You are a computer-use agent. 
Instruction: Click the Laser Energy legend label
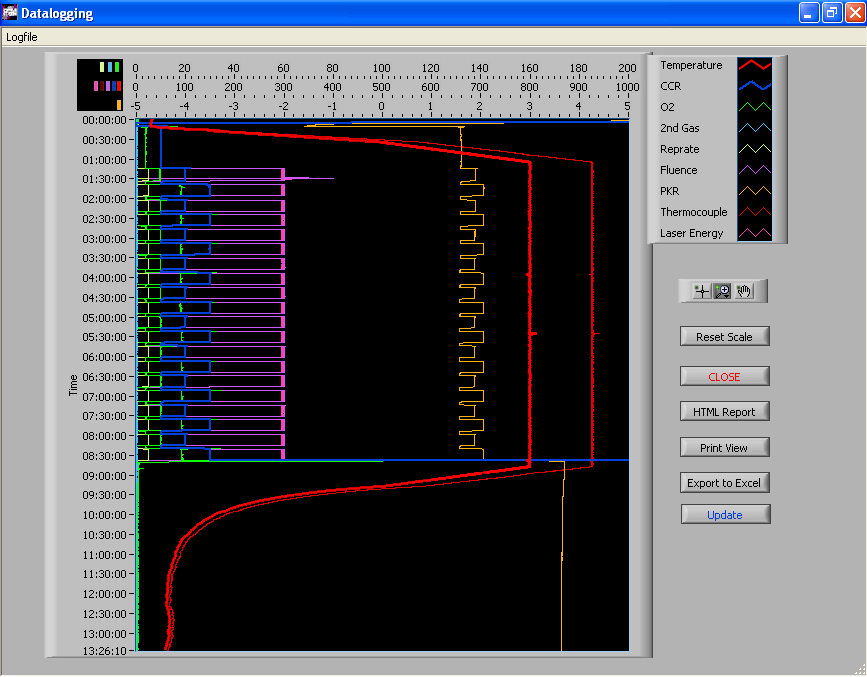click(x=691, y=233)
